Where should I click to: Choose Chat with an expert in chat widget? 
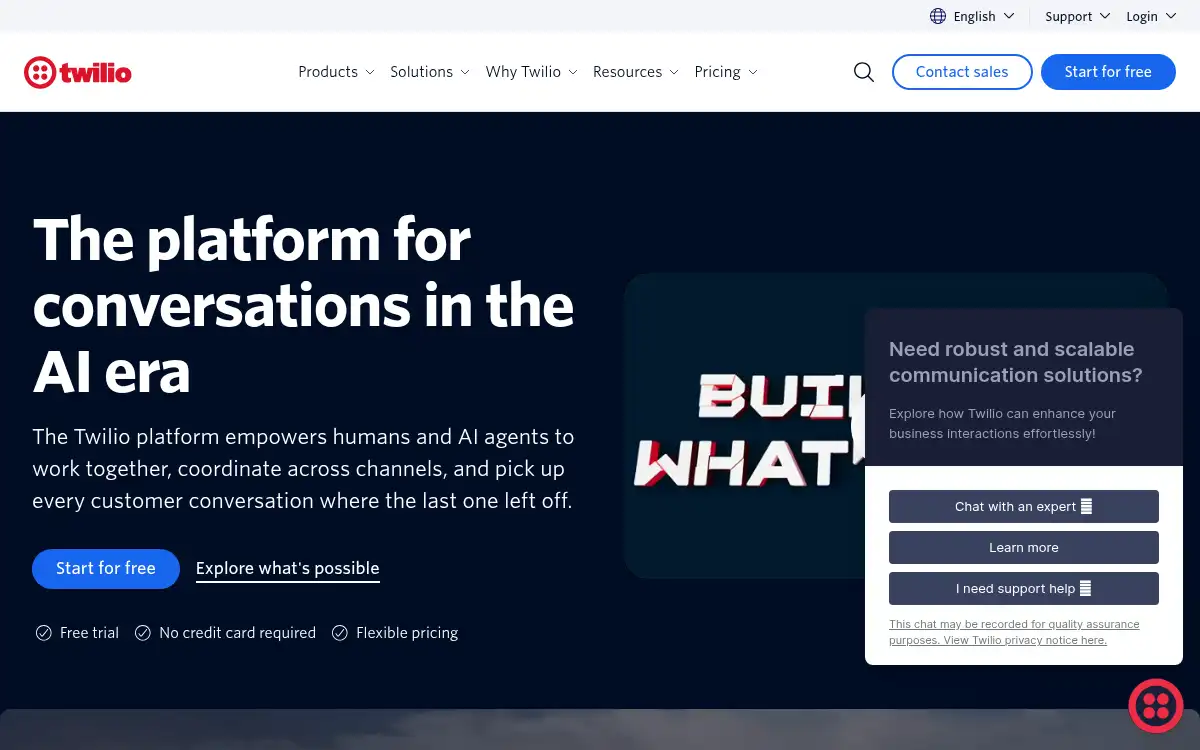[1024, 506]
